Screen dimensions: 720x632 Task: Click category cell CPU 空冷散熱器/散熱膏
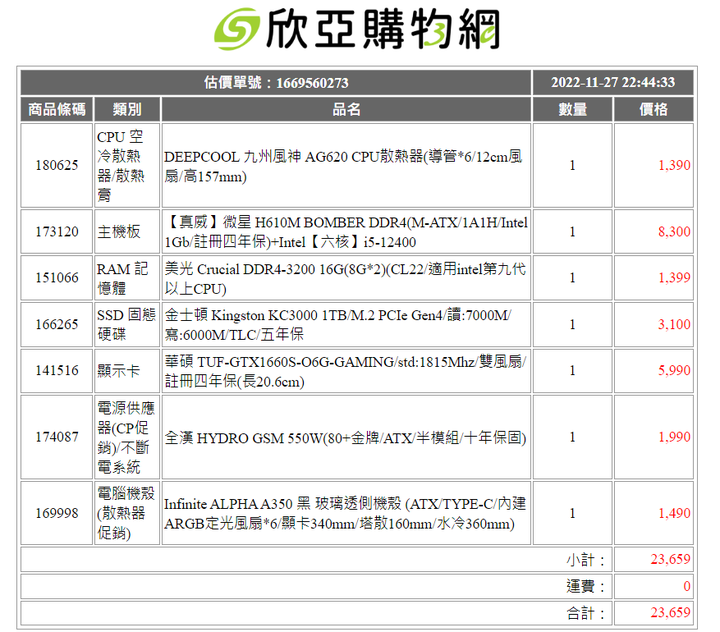coord(127,165)
